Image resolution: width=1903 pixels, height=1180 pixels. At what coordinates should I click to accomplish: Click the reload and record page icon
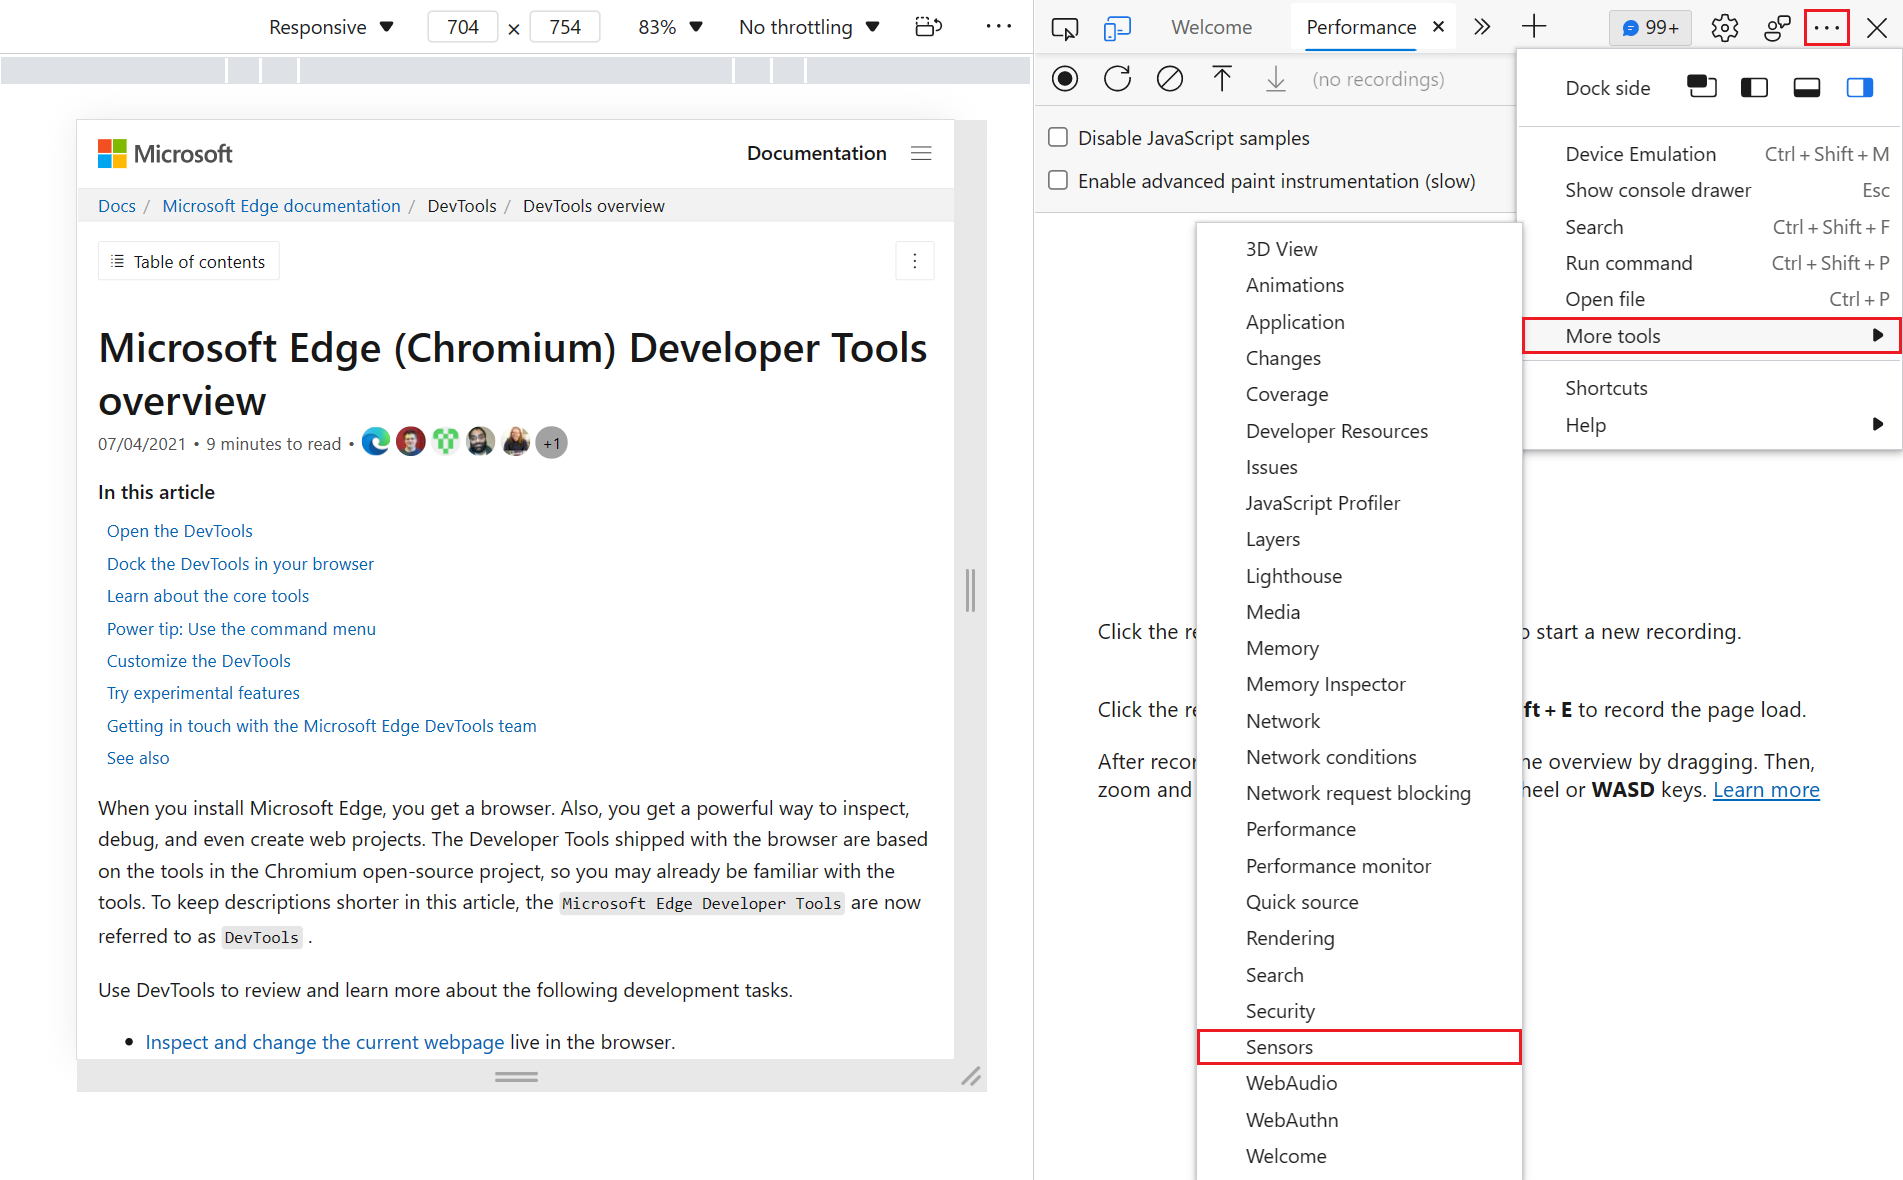tap(1117, 79)
